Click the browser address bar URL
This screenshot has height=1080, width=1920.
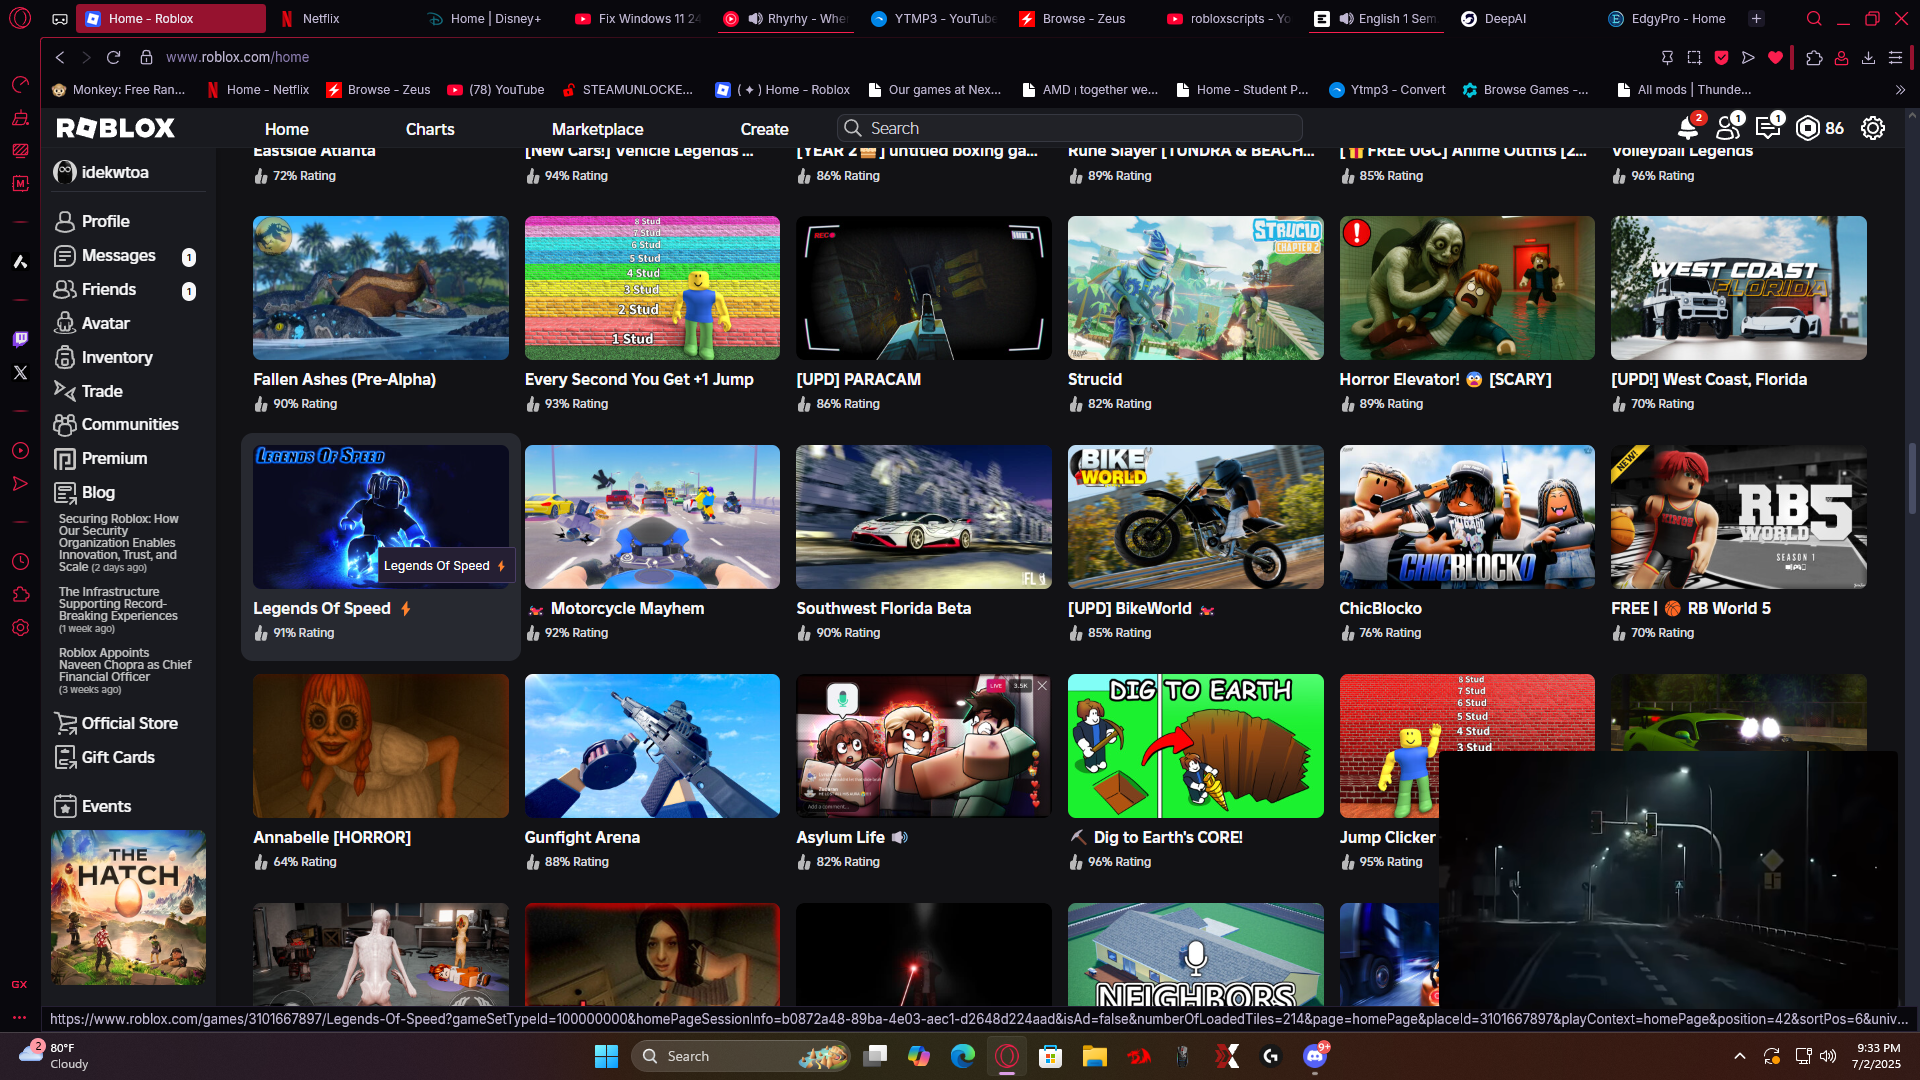[237, 57]
